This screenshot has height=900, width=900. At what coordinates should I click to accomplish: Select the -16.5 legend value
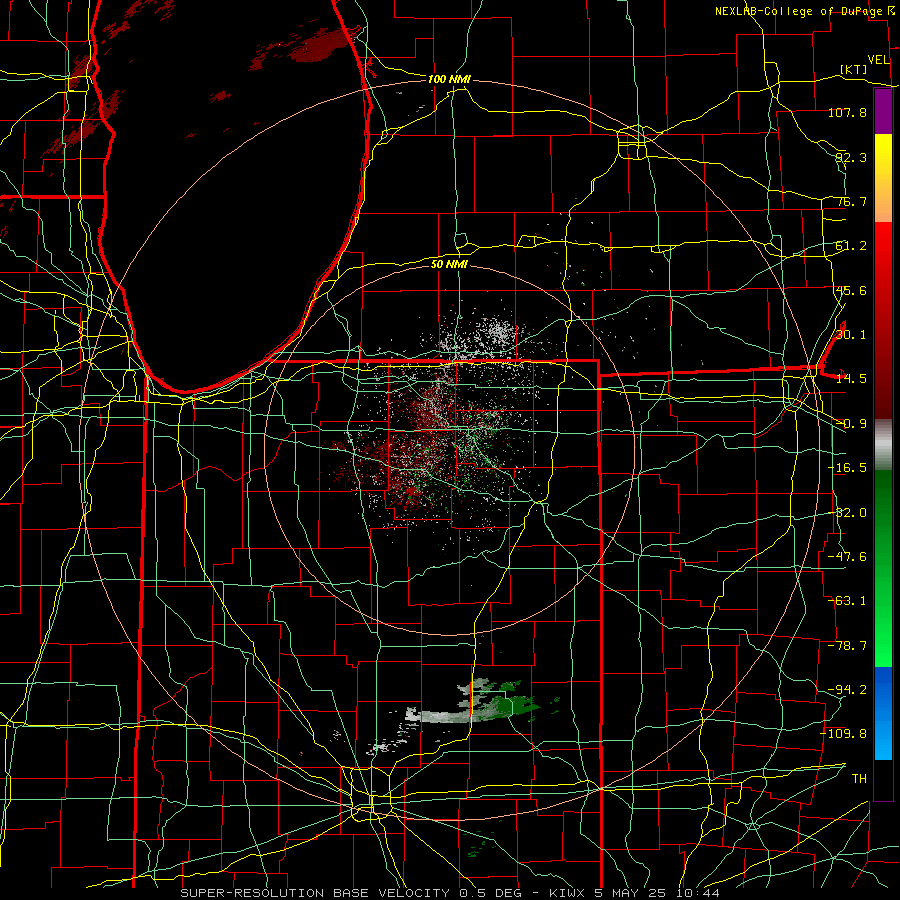click(847, 468)
